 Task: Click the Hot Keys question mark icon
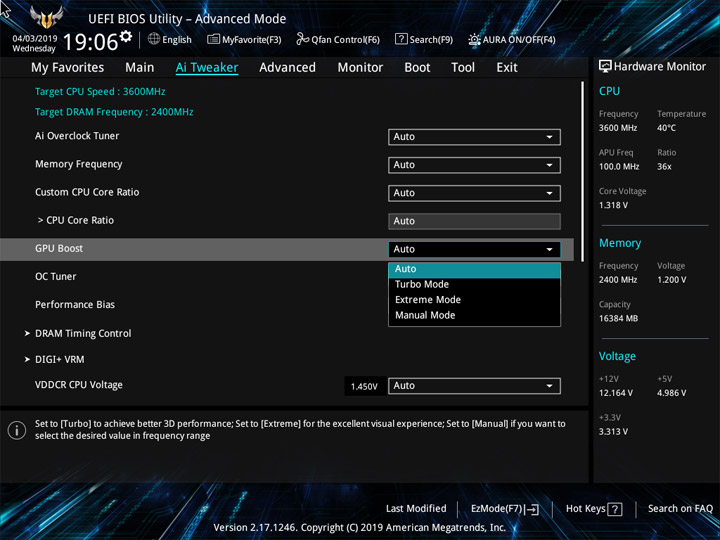click(x=615, y=509)
